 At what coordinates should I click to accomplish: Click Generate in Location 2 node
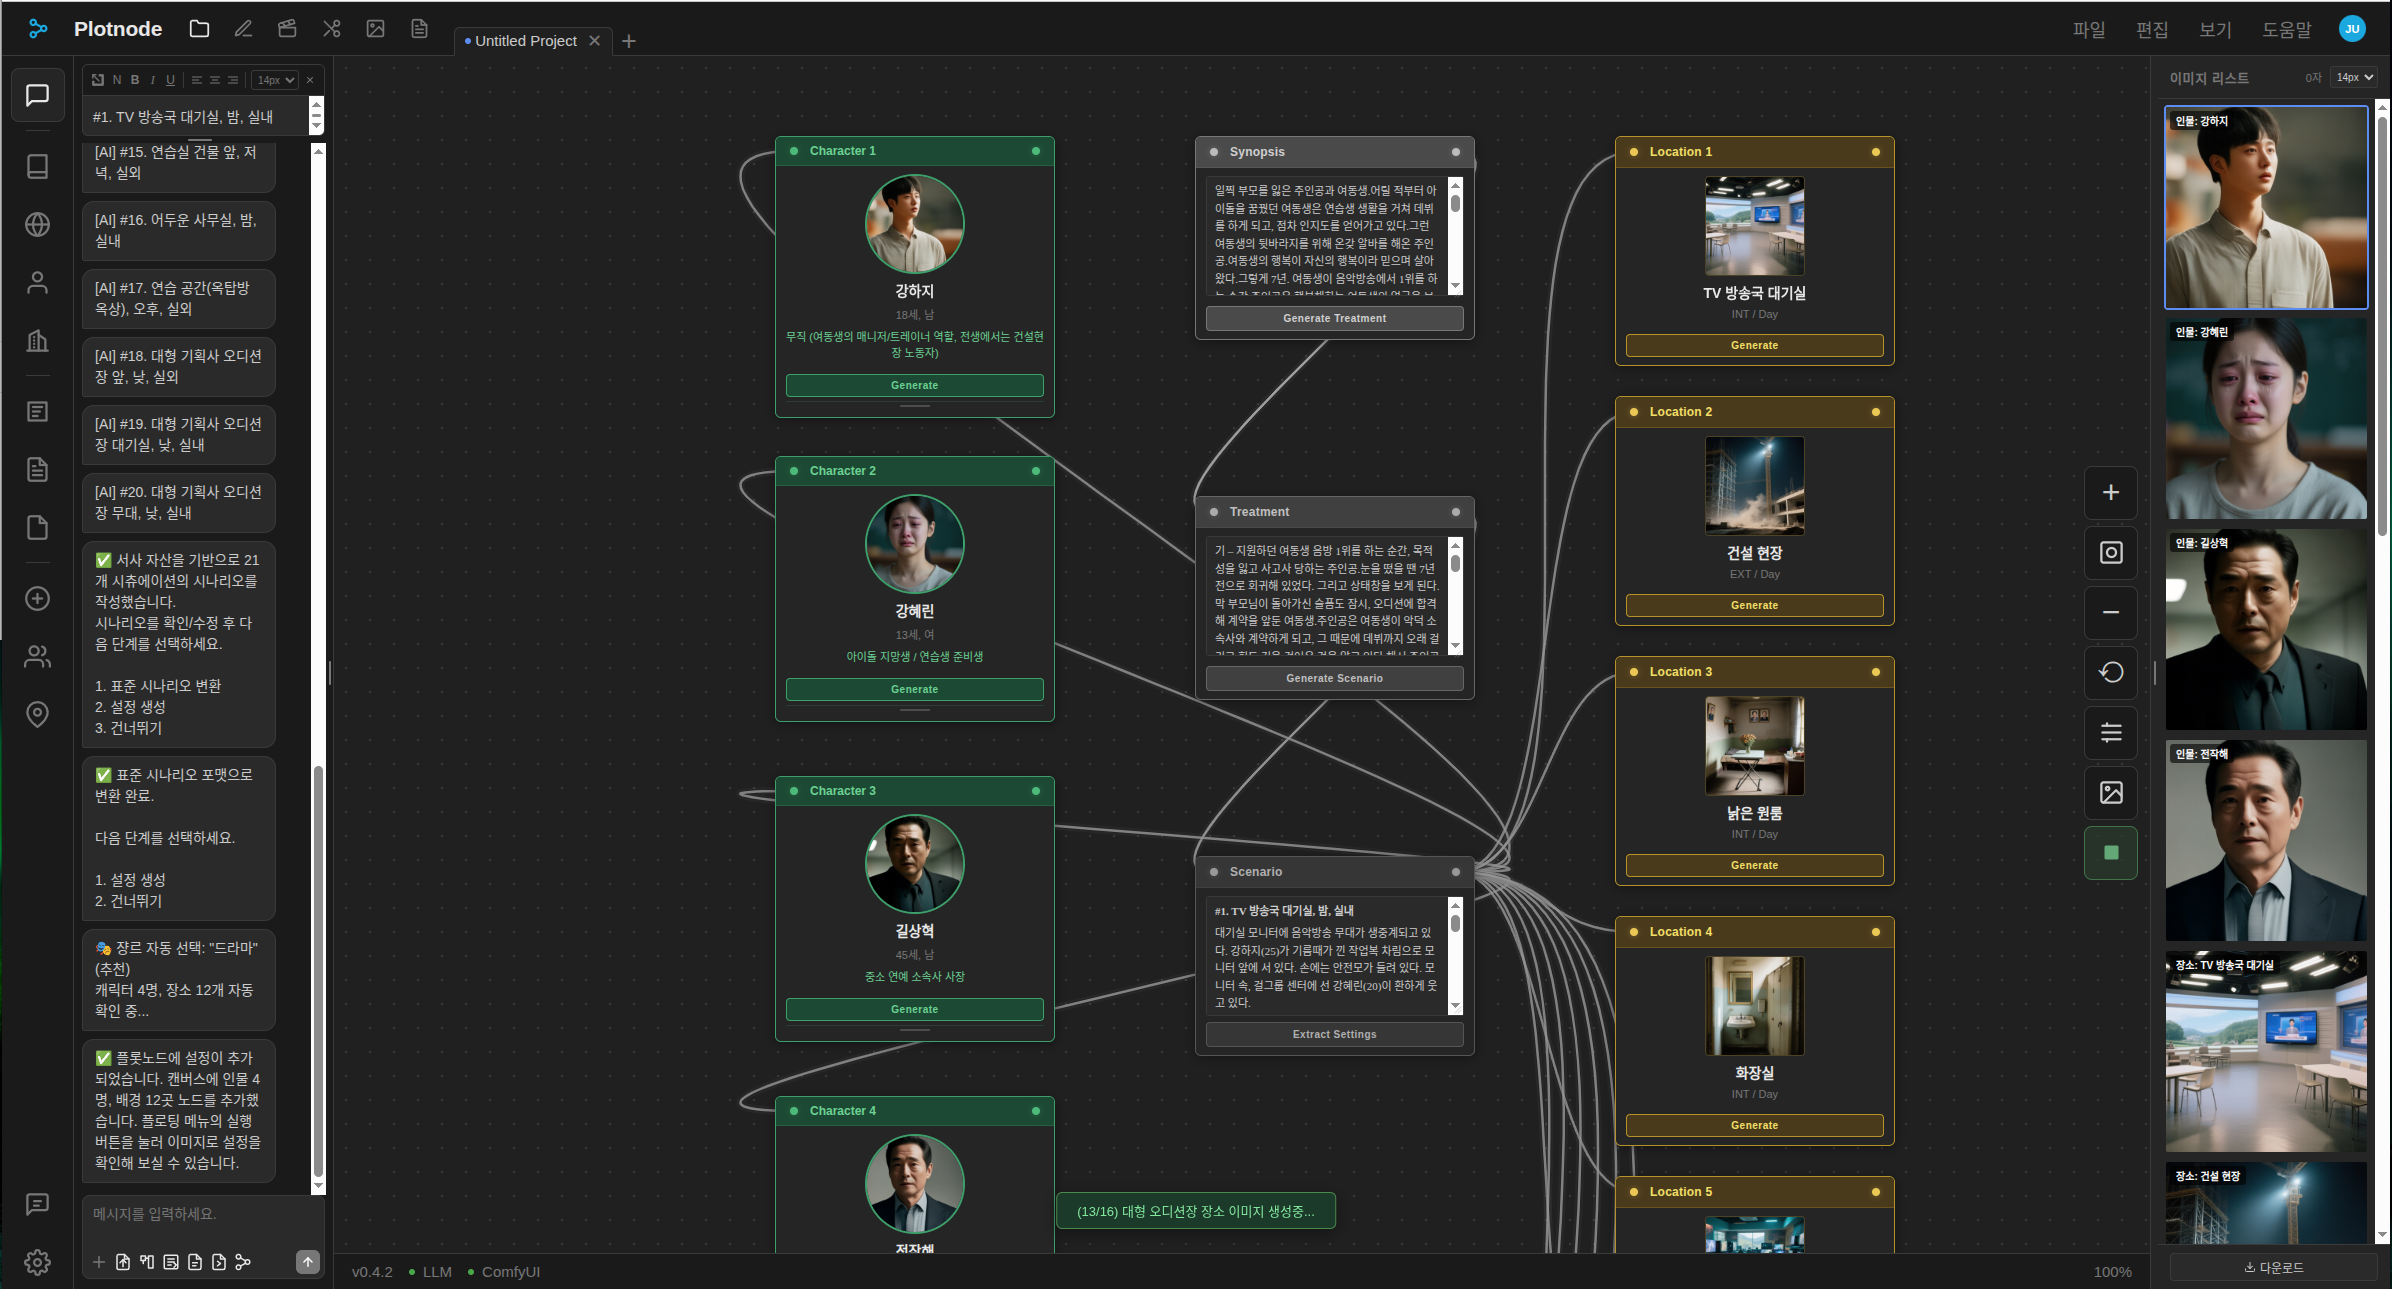click(x=1754, y=605)
